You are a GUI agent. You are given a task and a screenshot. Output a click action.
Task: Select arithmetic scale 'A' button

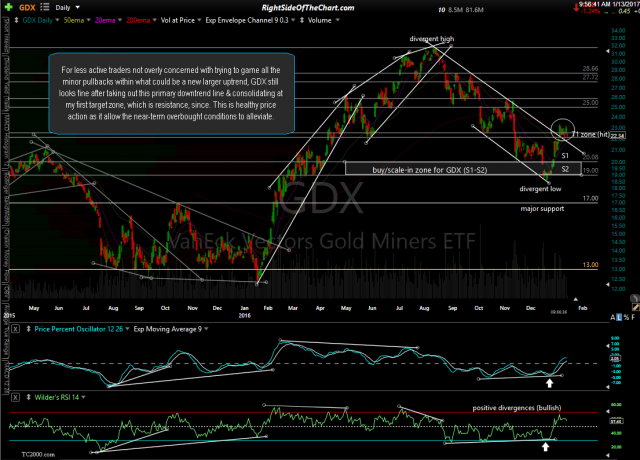tap(613, 318)
